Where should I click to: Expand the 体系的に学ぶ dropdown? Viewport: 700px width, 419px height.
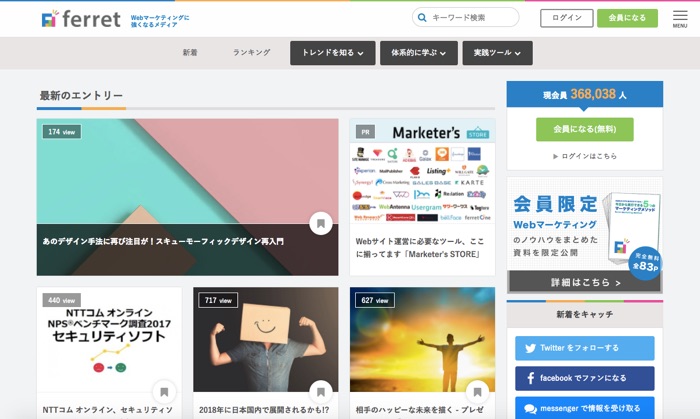tap(418, 53)
